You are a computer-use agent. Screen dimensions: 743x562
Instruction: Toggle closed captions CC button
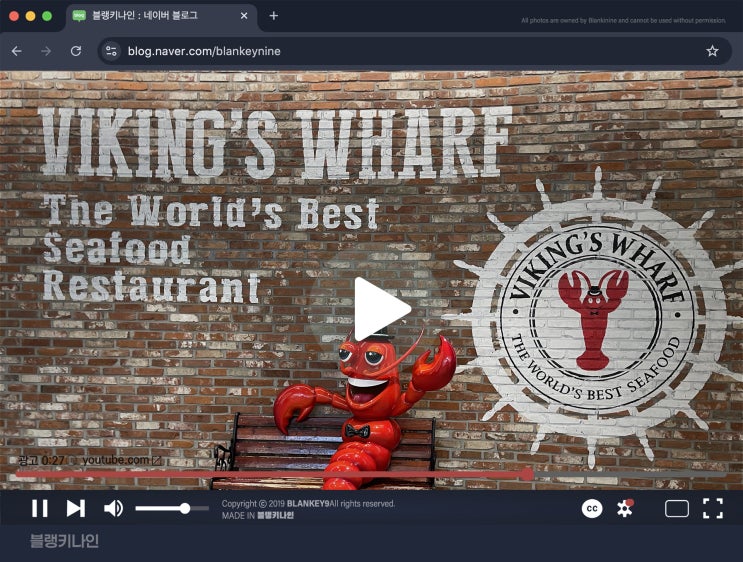coord(592,508)
